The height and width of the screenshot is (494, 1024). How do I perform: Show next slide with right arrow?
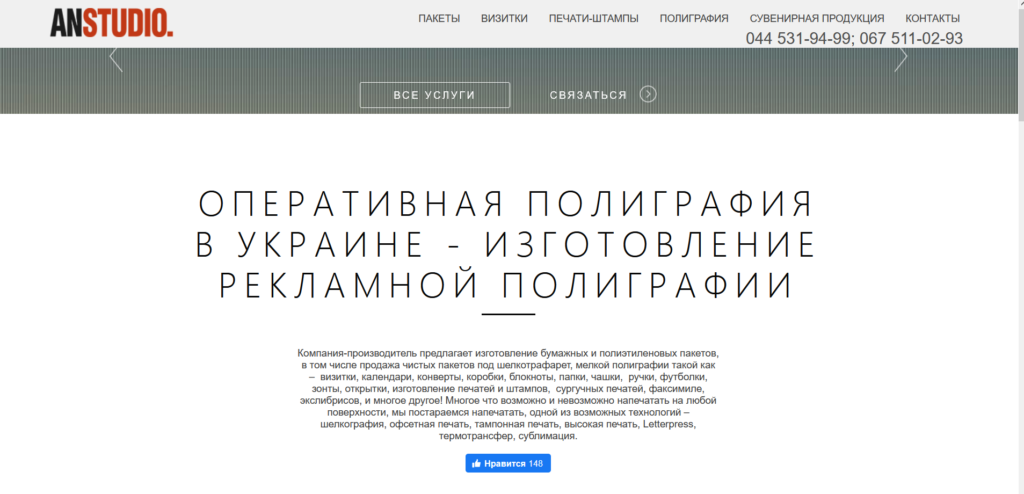(901, 59)
